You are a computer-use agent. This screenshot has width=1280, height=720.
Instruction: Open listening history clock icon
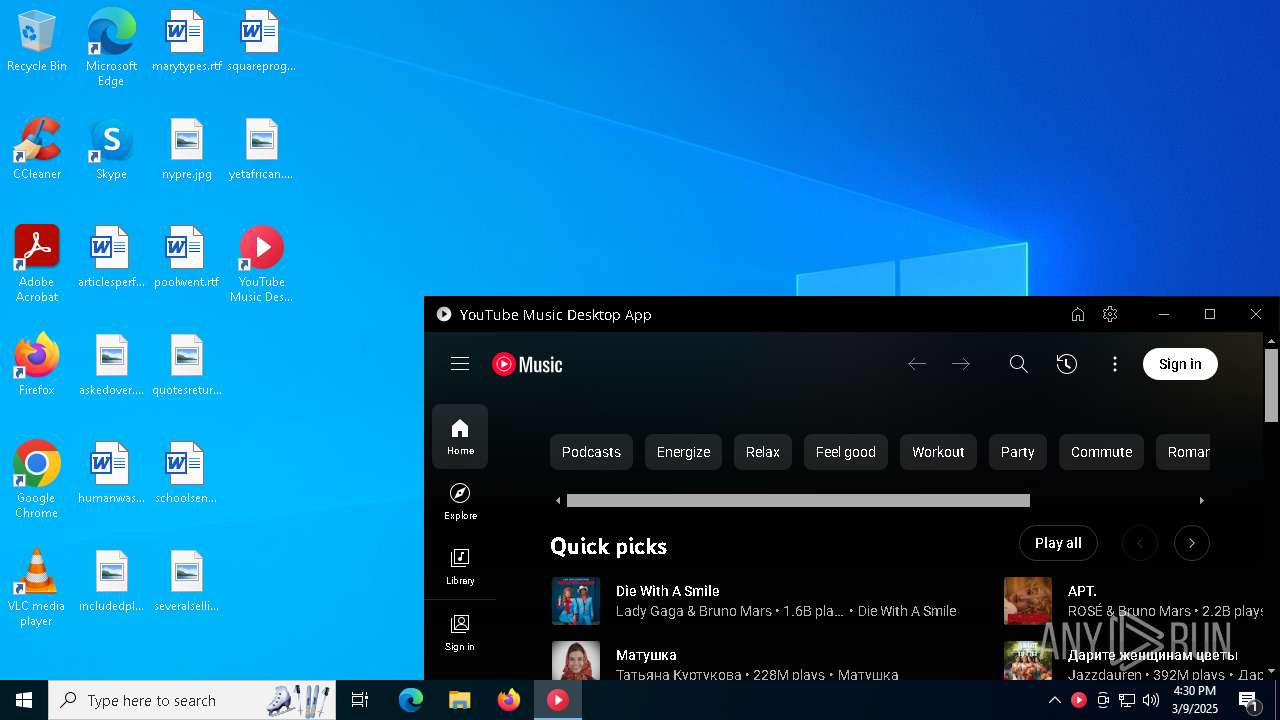click(x=1067, y=364)
